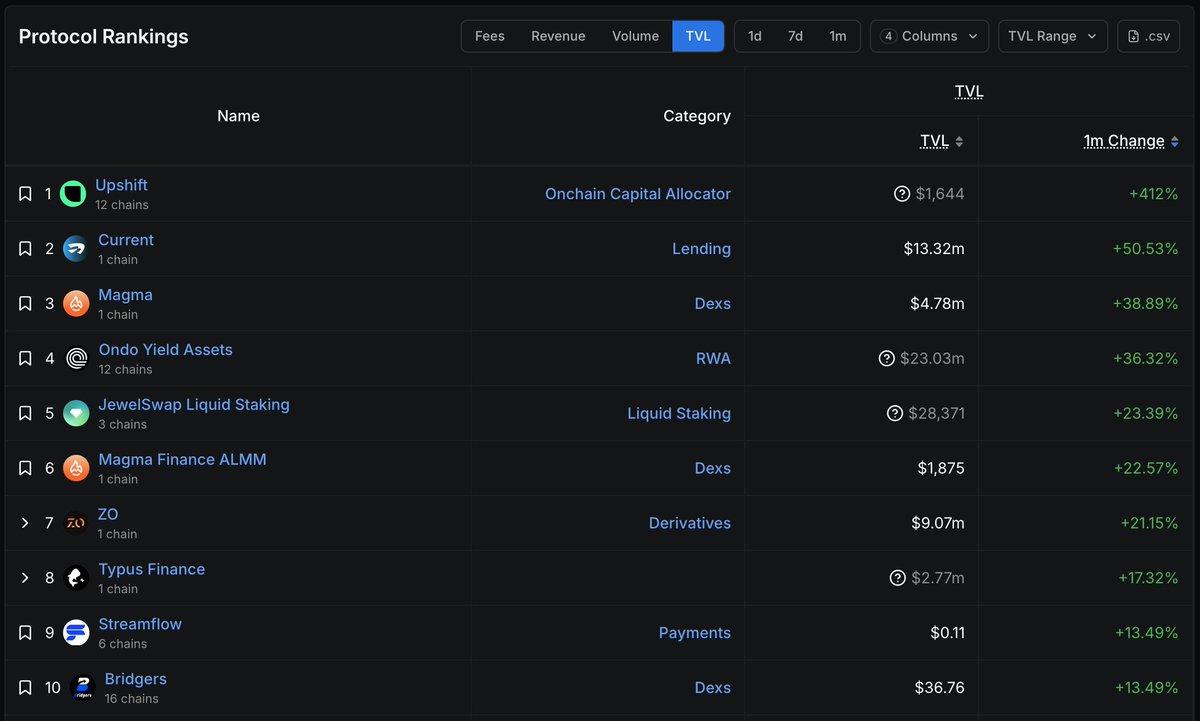This screenshot has width=1200, height=721.
Task: Open the Upshift protocol link
Action: (x=121, y=185)
